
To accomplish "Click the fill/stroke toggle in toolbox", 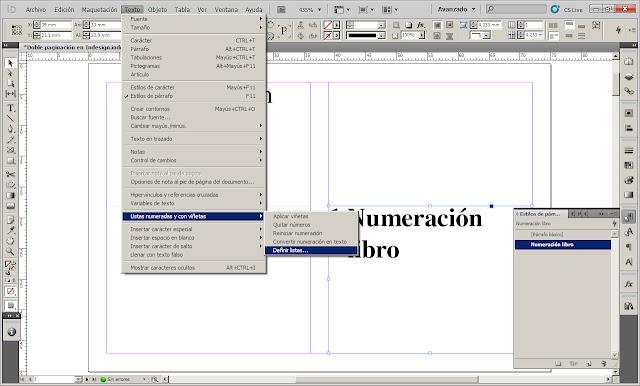I will pos(10,266).
